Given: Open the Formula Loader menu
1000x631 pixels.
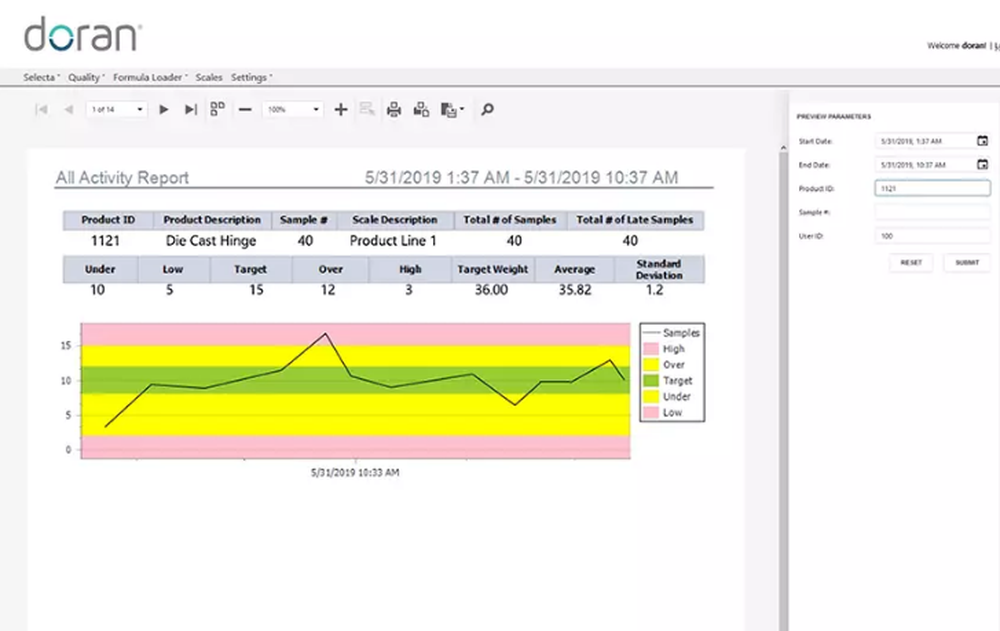Looking at the screenshot, I should pyautogui.click(x=150, y=77).
